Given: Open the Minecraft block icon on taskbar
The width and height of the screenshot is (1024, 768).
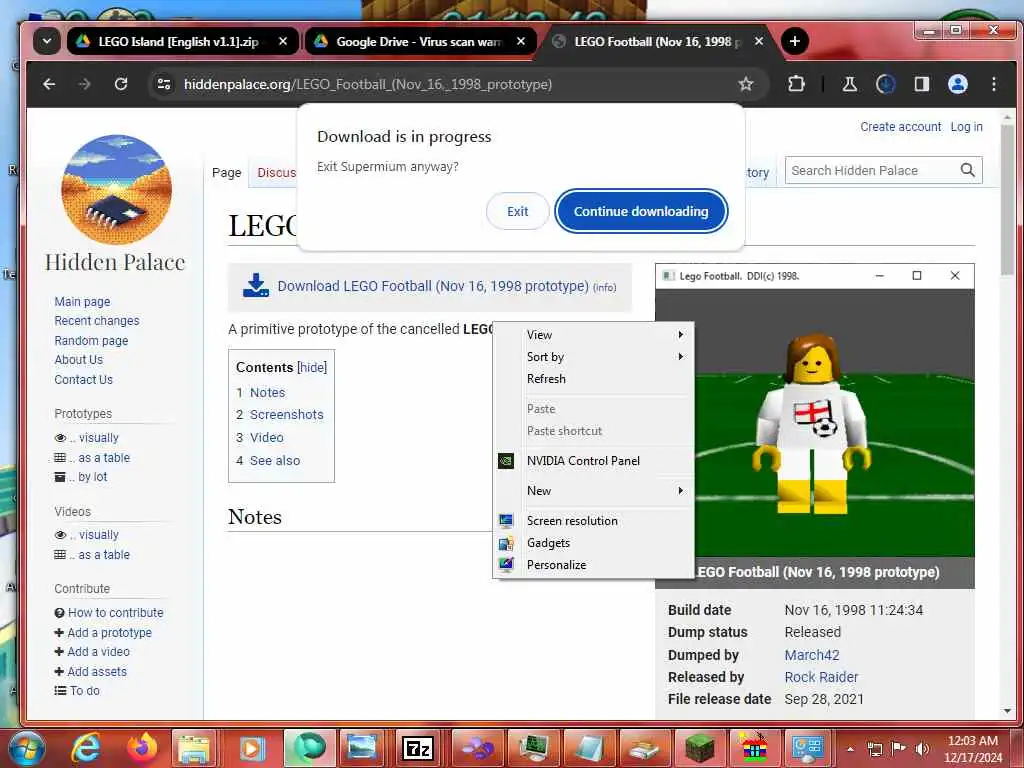Looking at the screenshot, I should [x=700, y=748].
